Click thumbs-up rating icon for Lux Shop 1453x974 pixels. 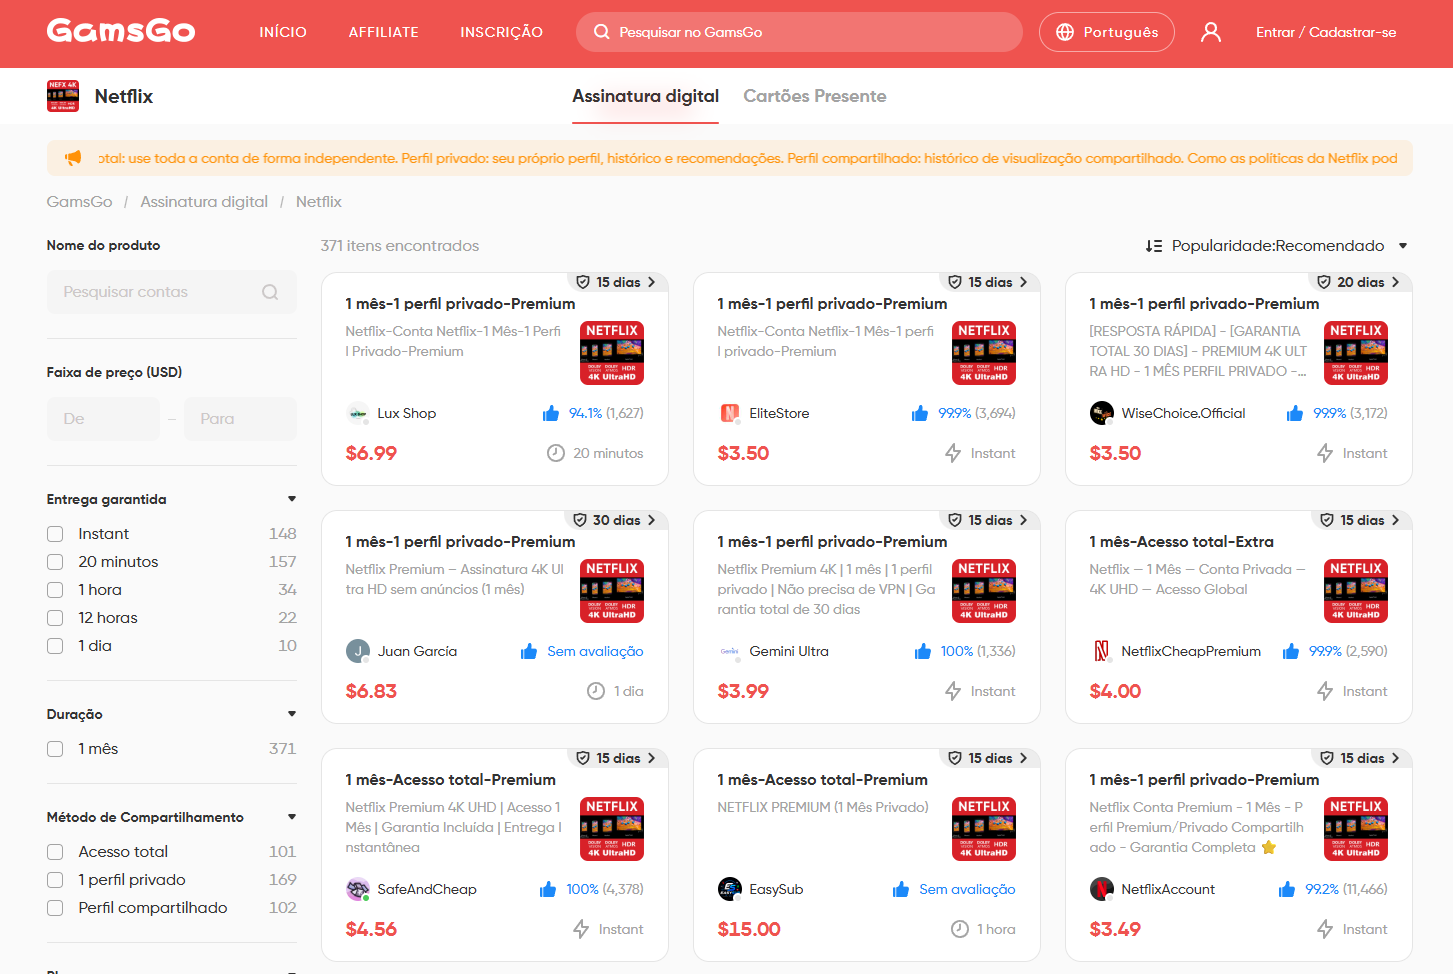(551, 413)
